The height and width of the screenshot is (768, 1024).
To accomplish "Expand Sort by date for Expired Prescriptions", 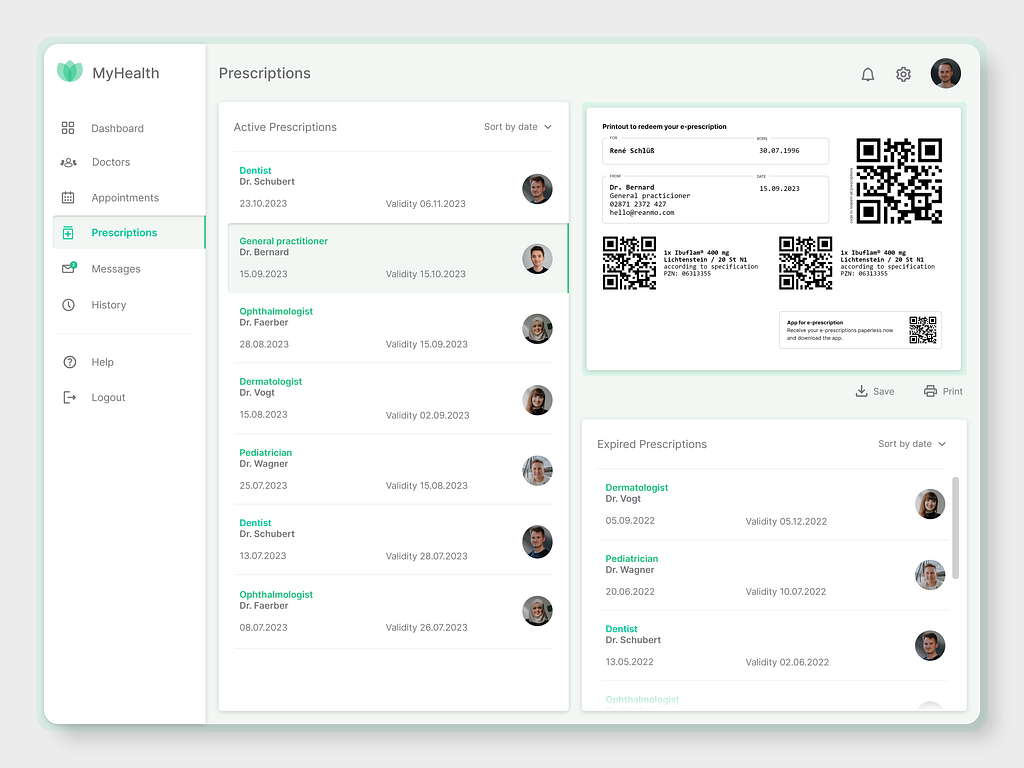I will pos(912,444).
